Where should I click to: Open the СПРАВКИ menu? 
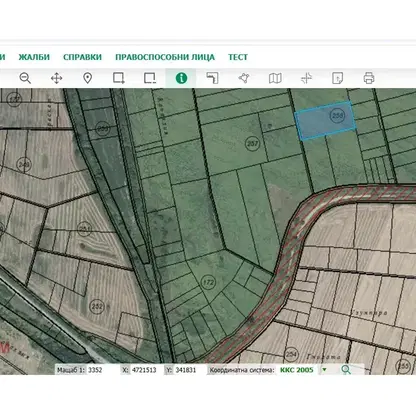(x=82, y=57)
